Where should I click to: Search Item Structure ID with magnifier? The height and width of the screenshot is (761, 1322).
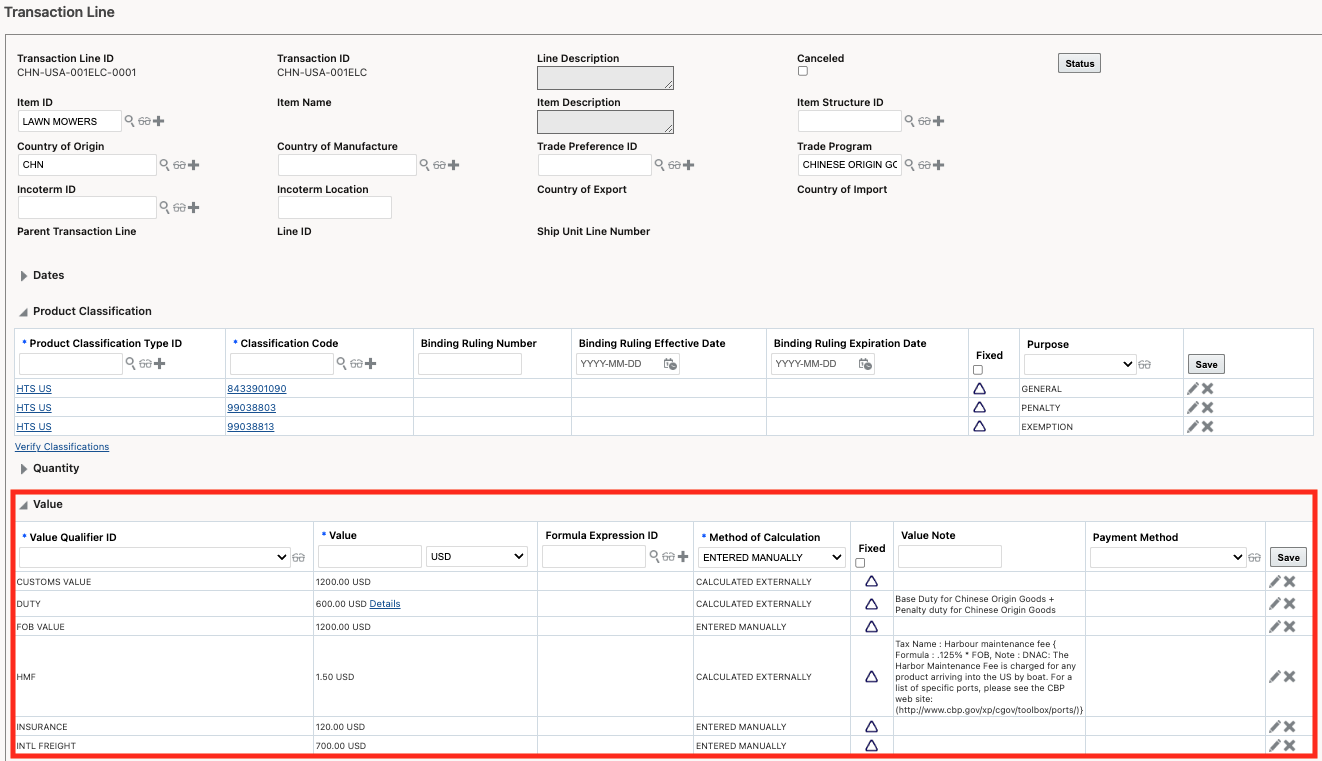tap(909, 121)
